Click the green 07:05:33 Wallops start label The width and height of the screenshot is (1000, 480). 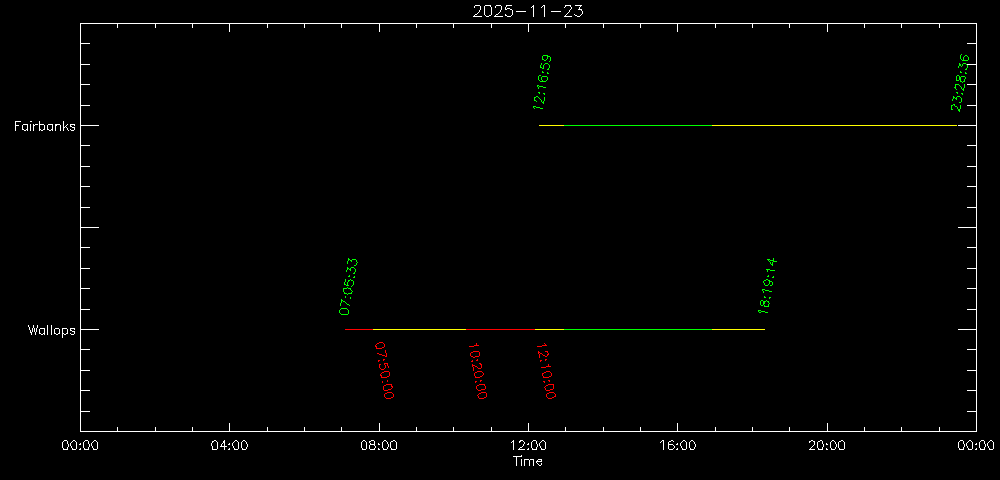(349, 287)
